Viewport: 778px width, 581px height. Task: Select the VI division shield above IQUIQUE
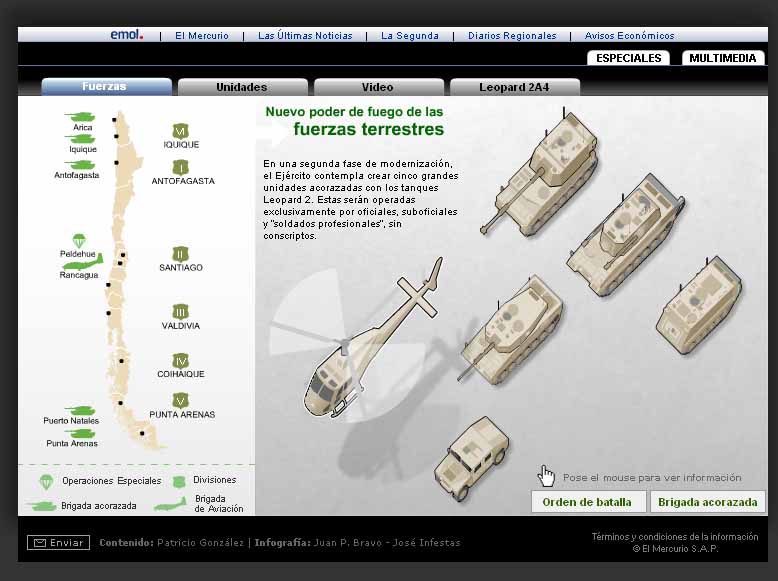[181, 131]
